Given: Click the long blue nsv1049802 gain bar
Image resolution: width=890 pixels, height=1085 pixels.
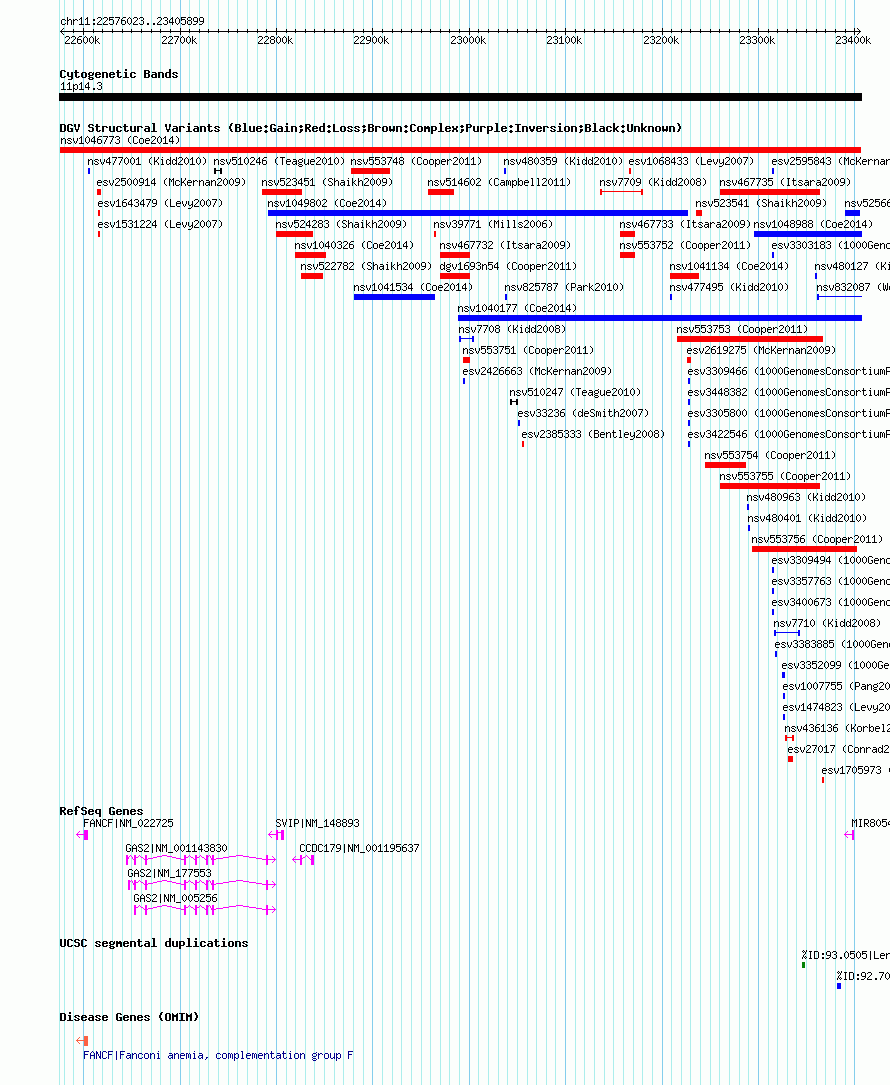Looking at the screenshot, I should click(x=478, y=213).
